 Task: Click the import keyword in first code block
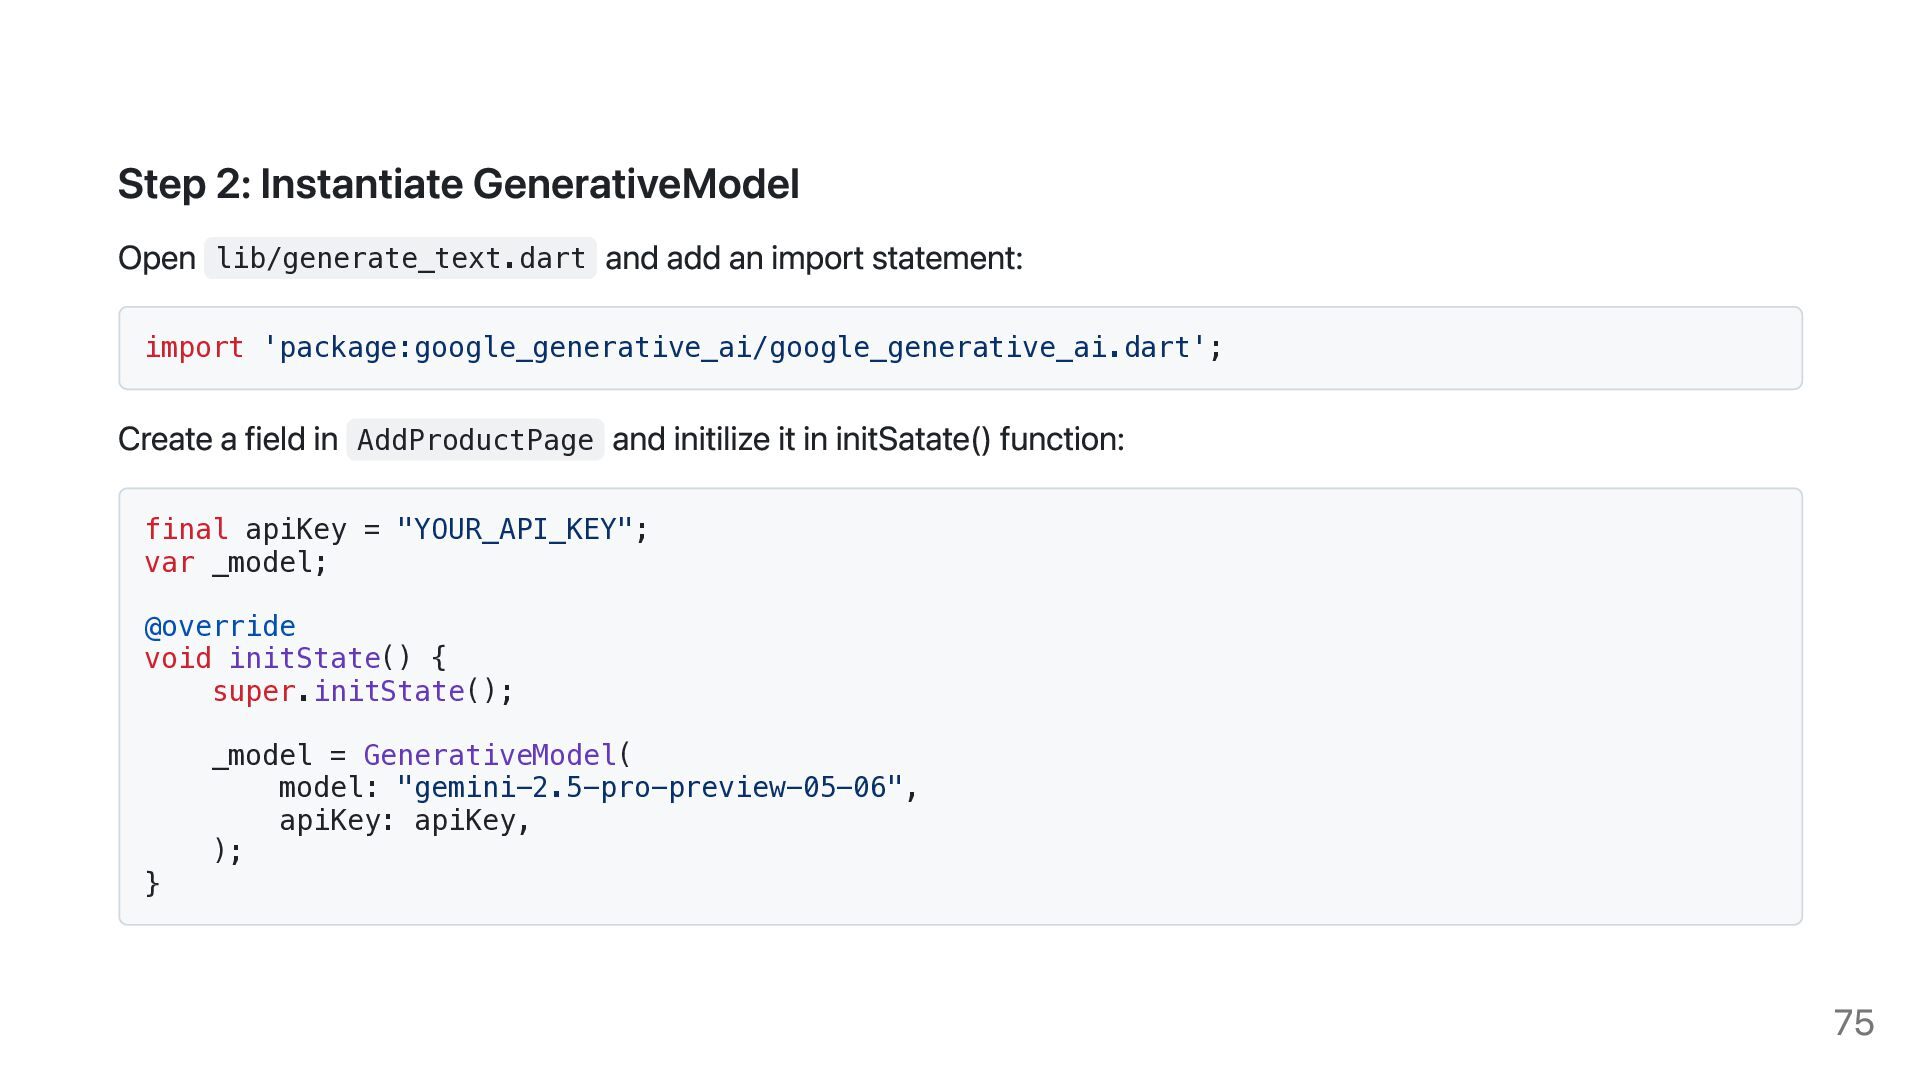coord(194,348)
